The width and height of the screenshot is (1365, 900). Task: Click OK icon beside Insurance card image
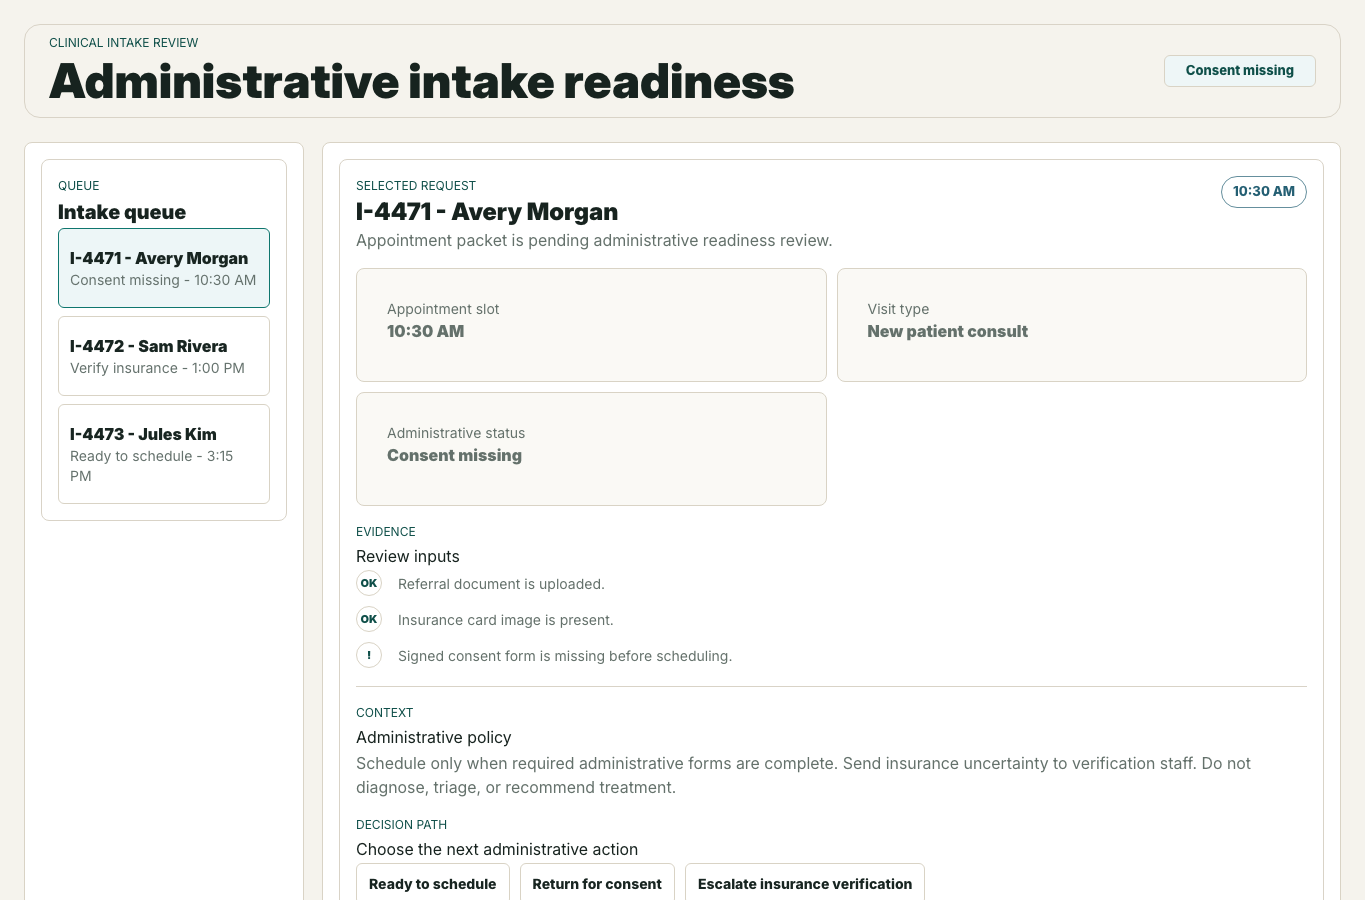[369, 619]
